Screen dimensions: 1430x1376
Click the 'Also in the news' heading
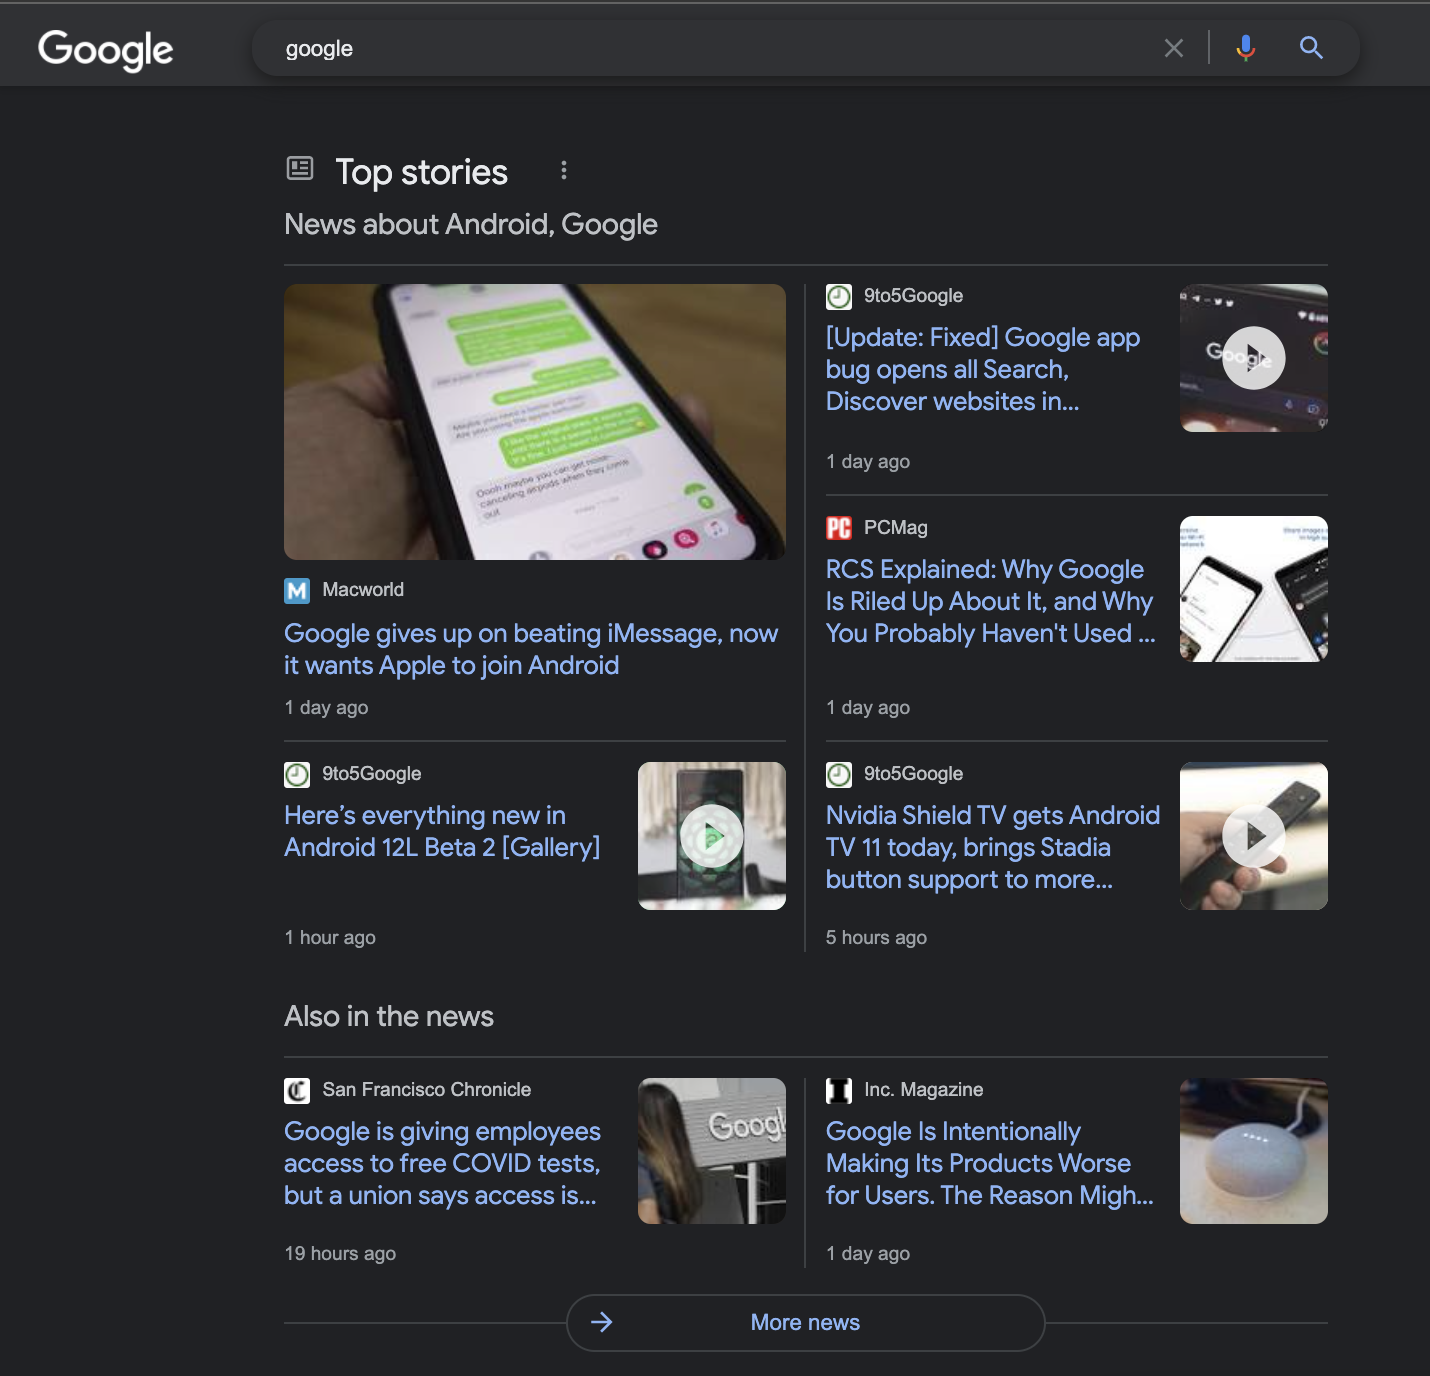(389, 1016)
